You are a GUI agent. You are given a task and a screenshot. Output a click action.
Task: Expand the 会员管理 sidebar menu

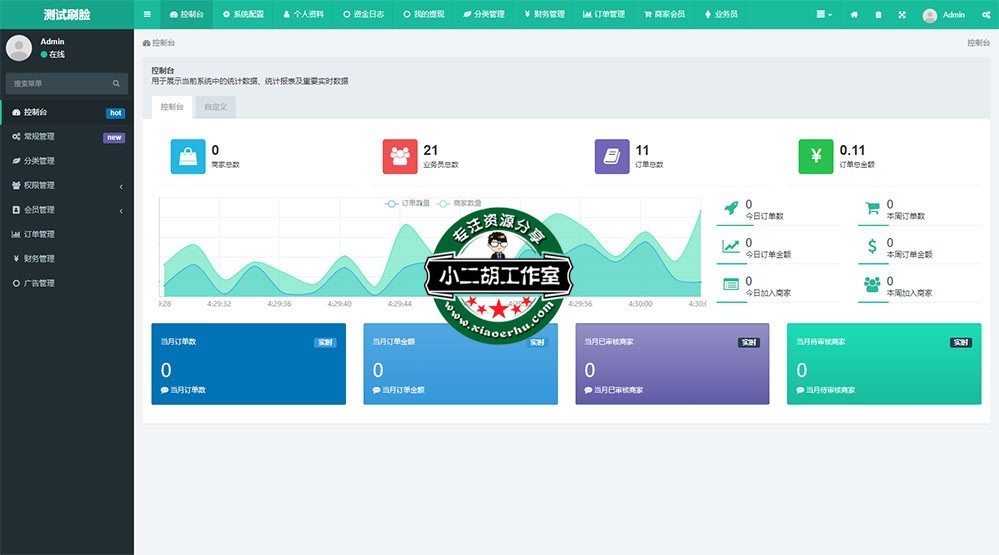click(66, 210)
